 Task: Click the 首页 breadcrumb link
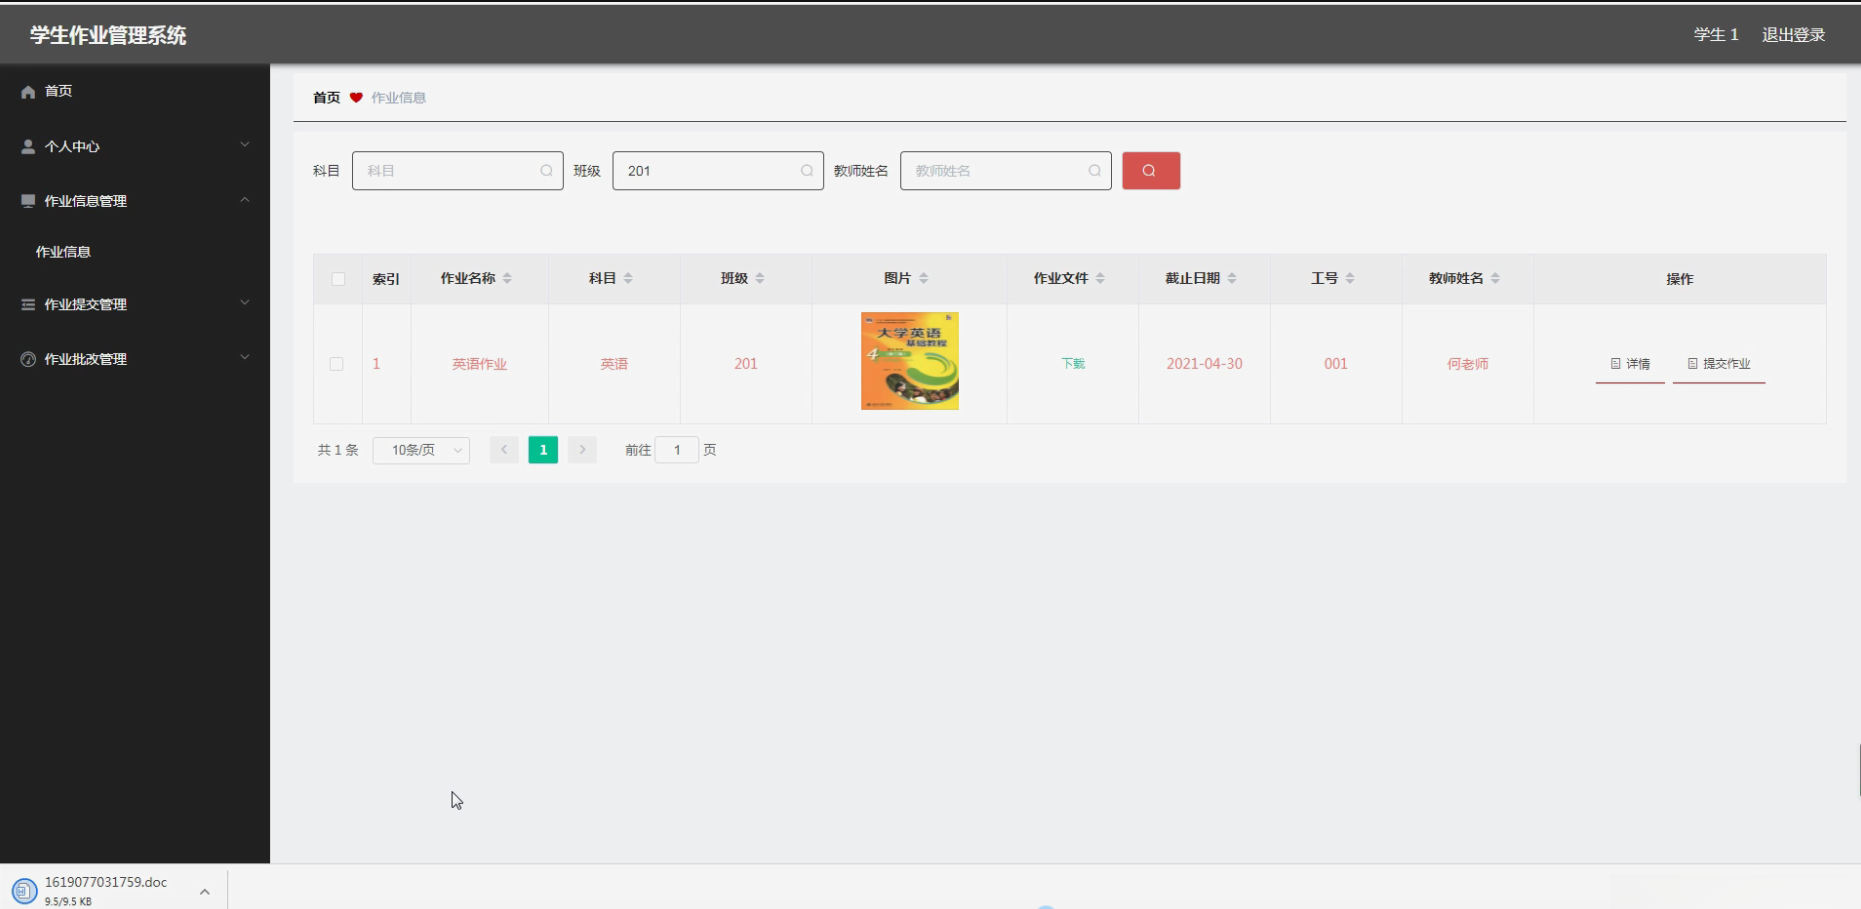(x=326, y=98)
